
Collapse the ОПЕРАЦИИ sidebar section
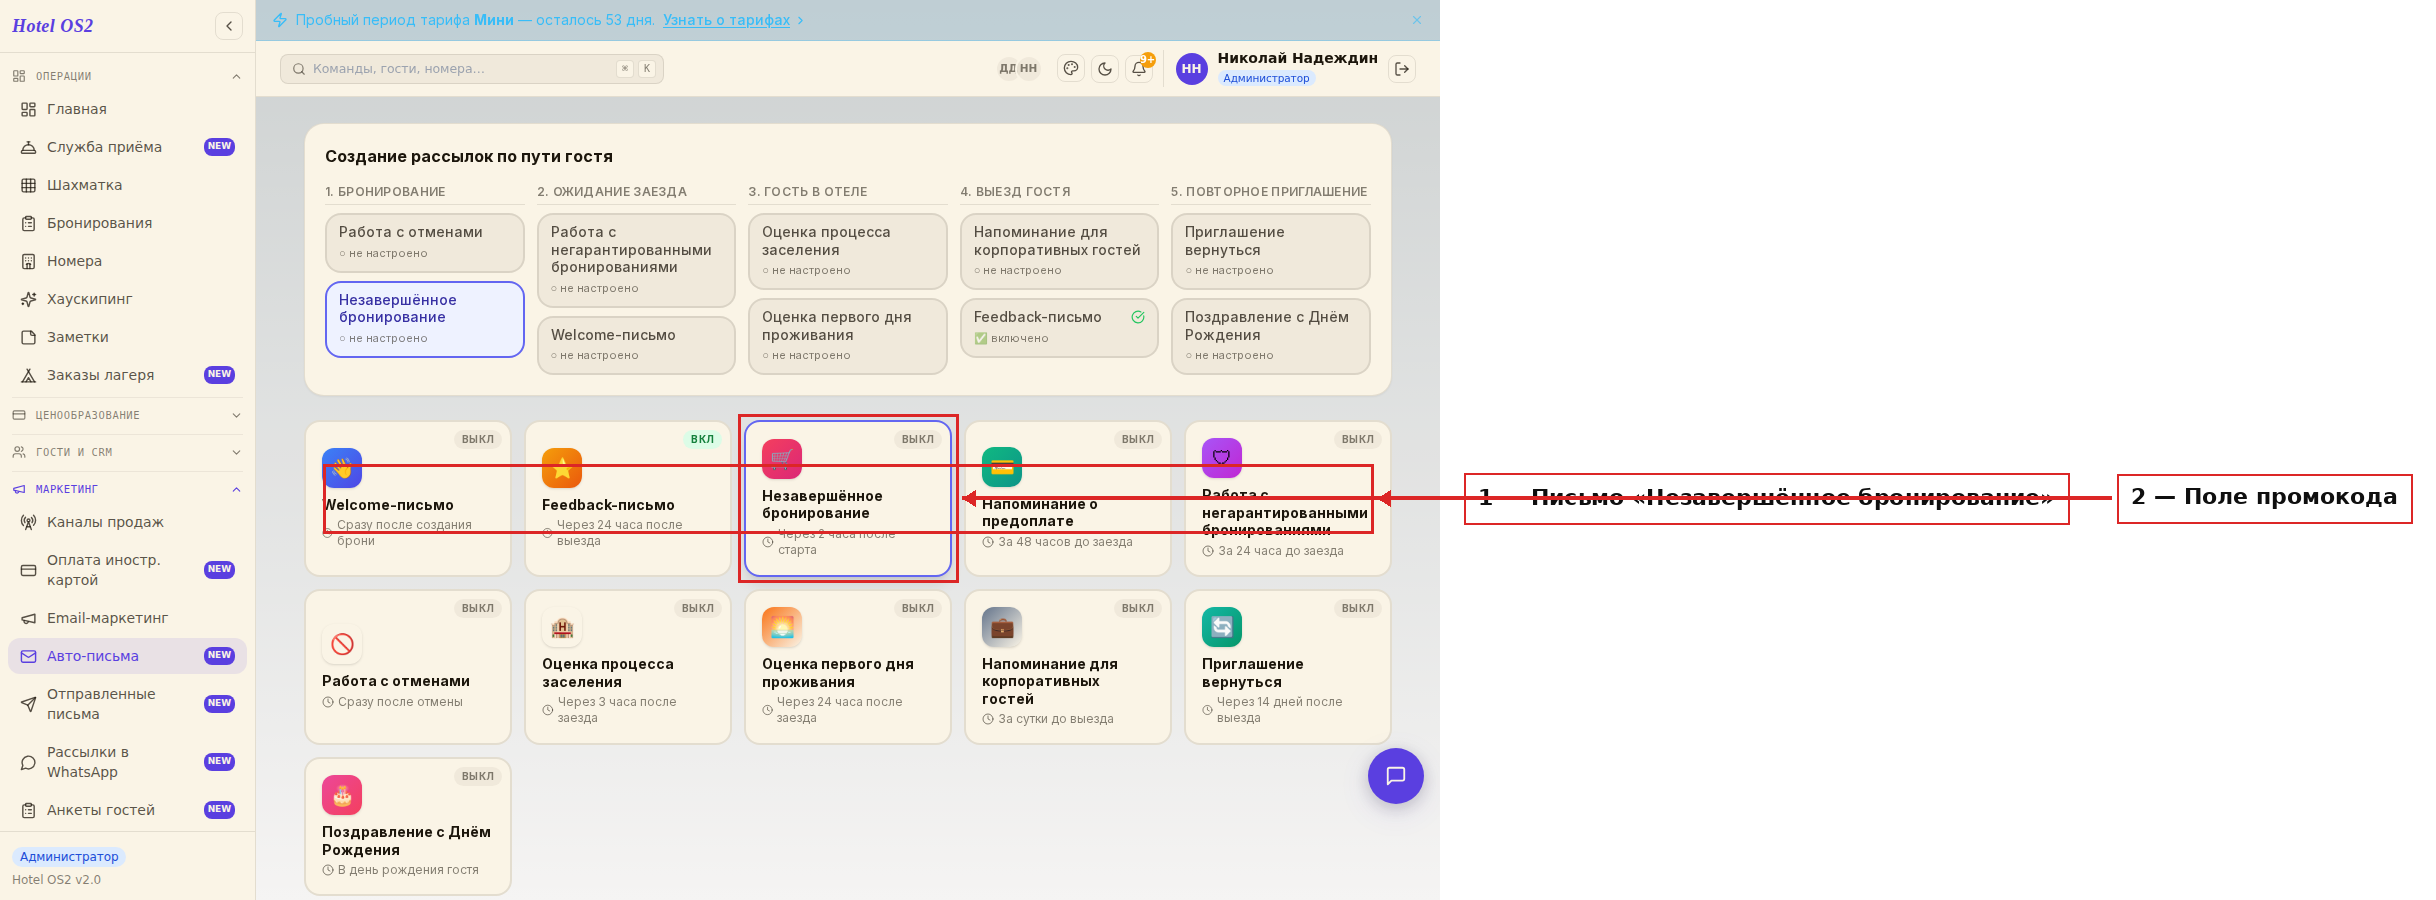point(127,76)
